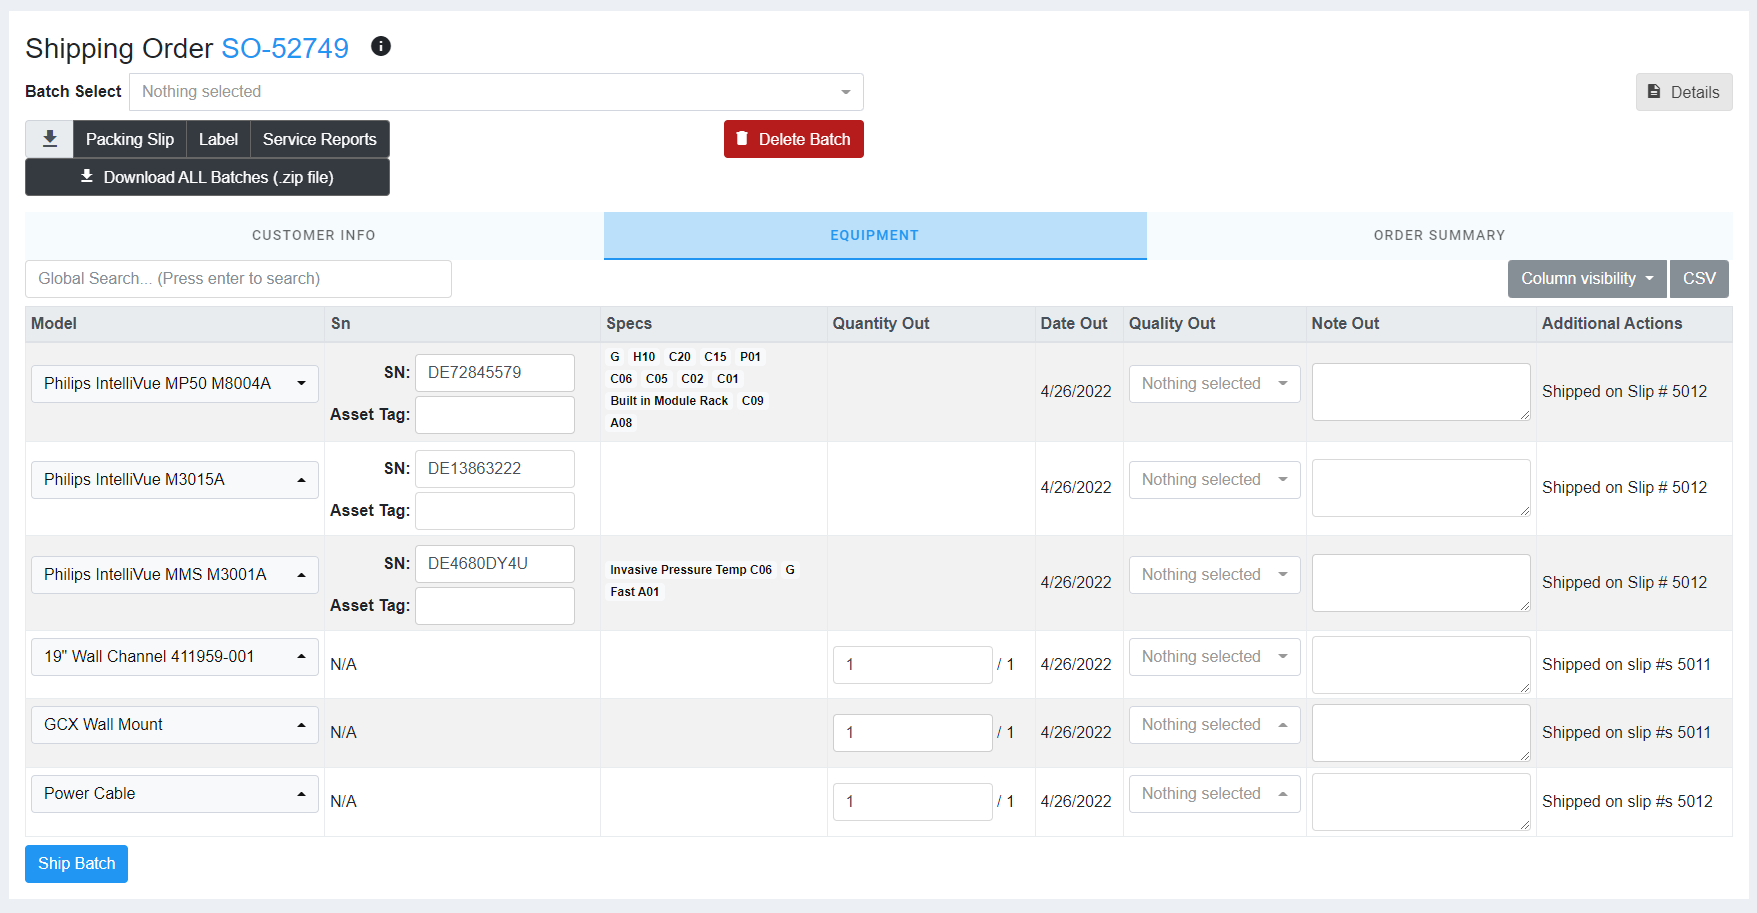Delete the current batch
1757x913 pixels.
(x=794, y=139)
